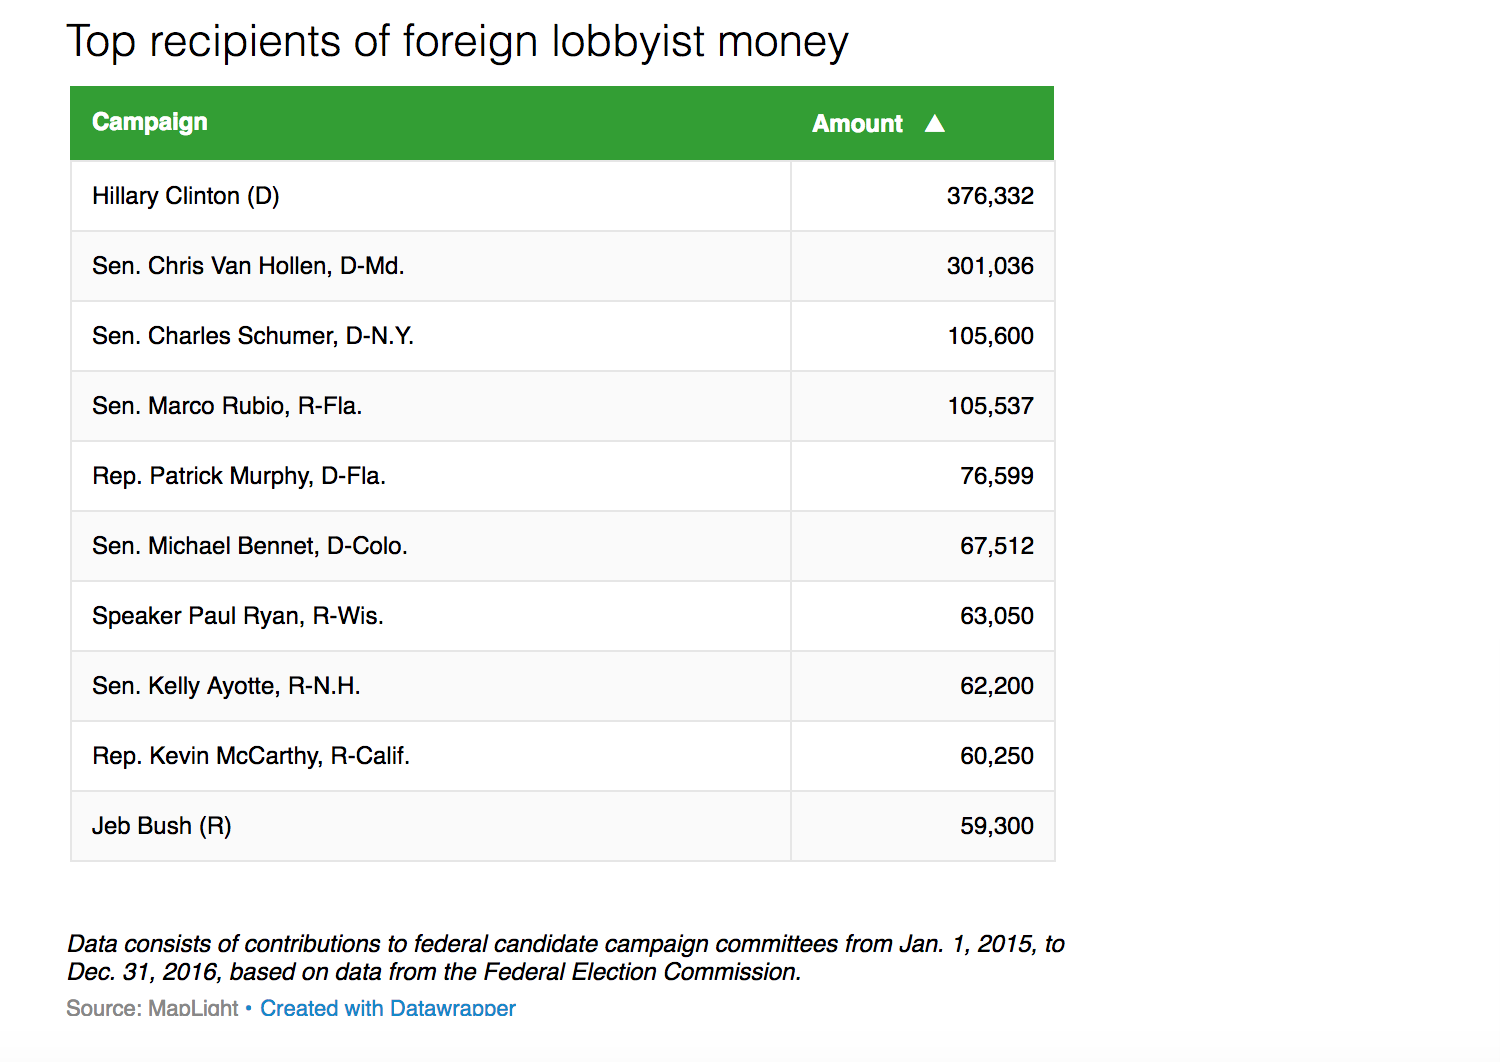Click the chart title heading text

[x=457, y=42]
